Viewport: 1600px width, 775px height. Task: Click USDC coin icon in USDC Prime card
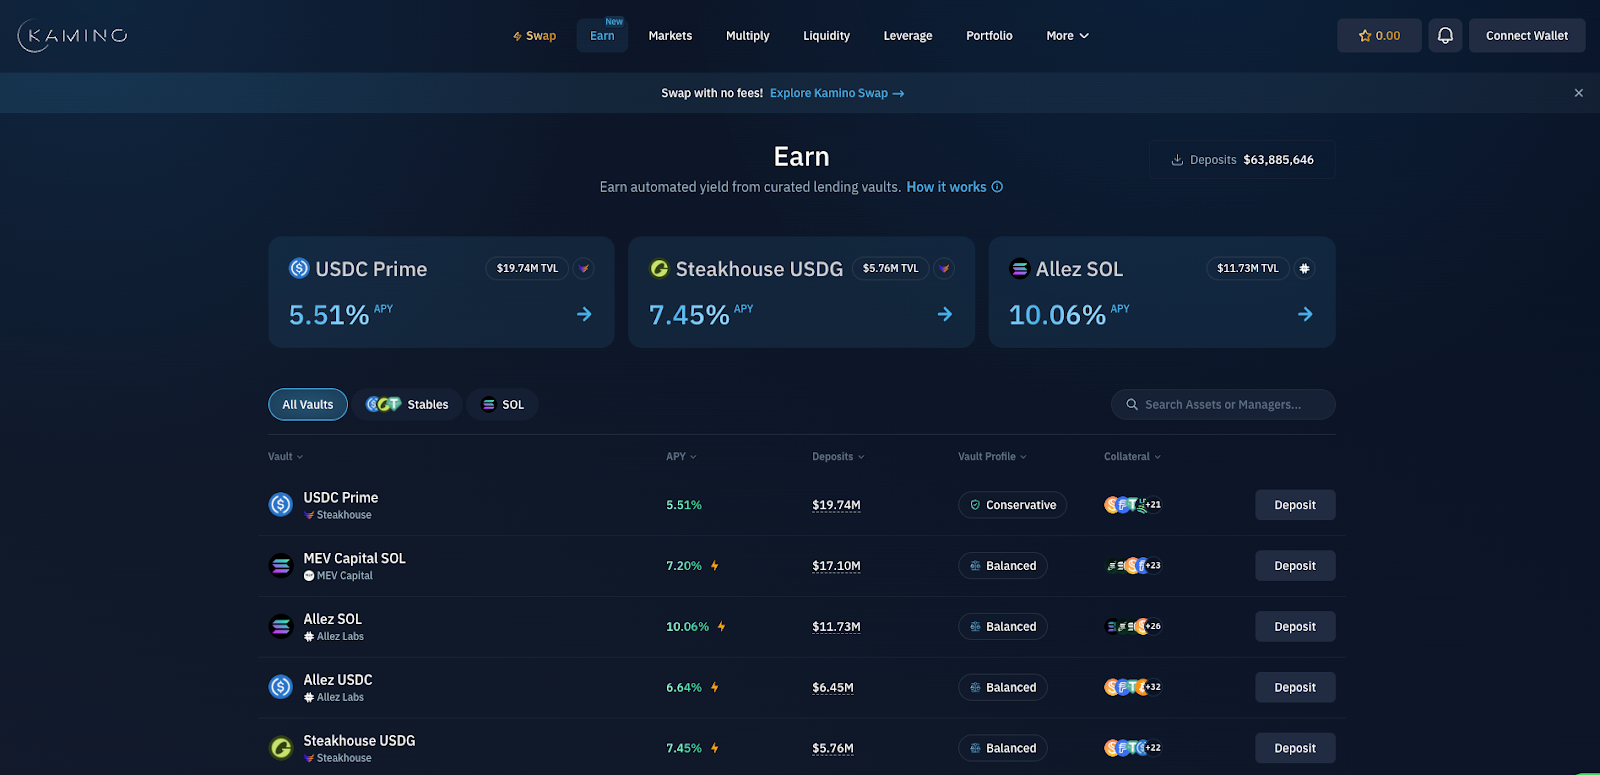tap(299, 268)
